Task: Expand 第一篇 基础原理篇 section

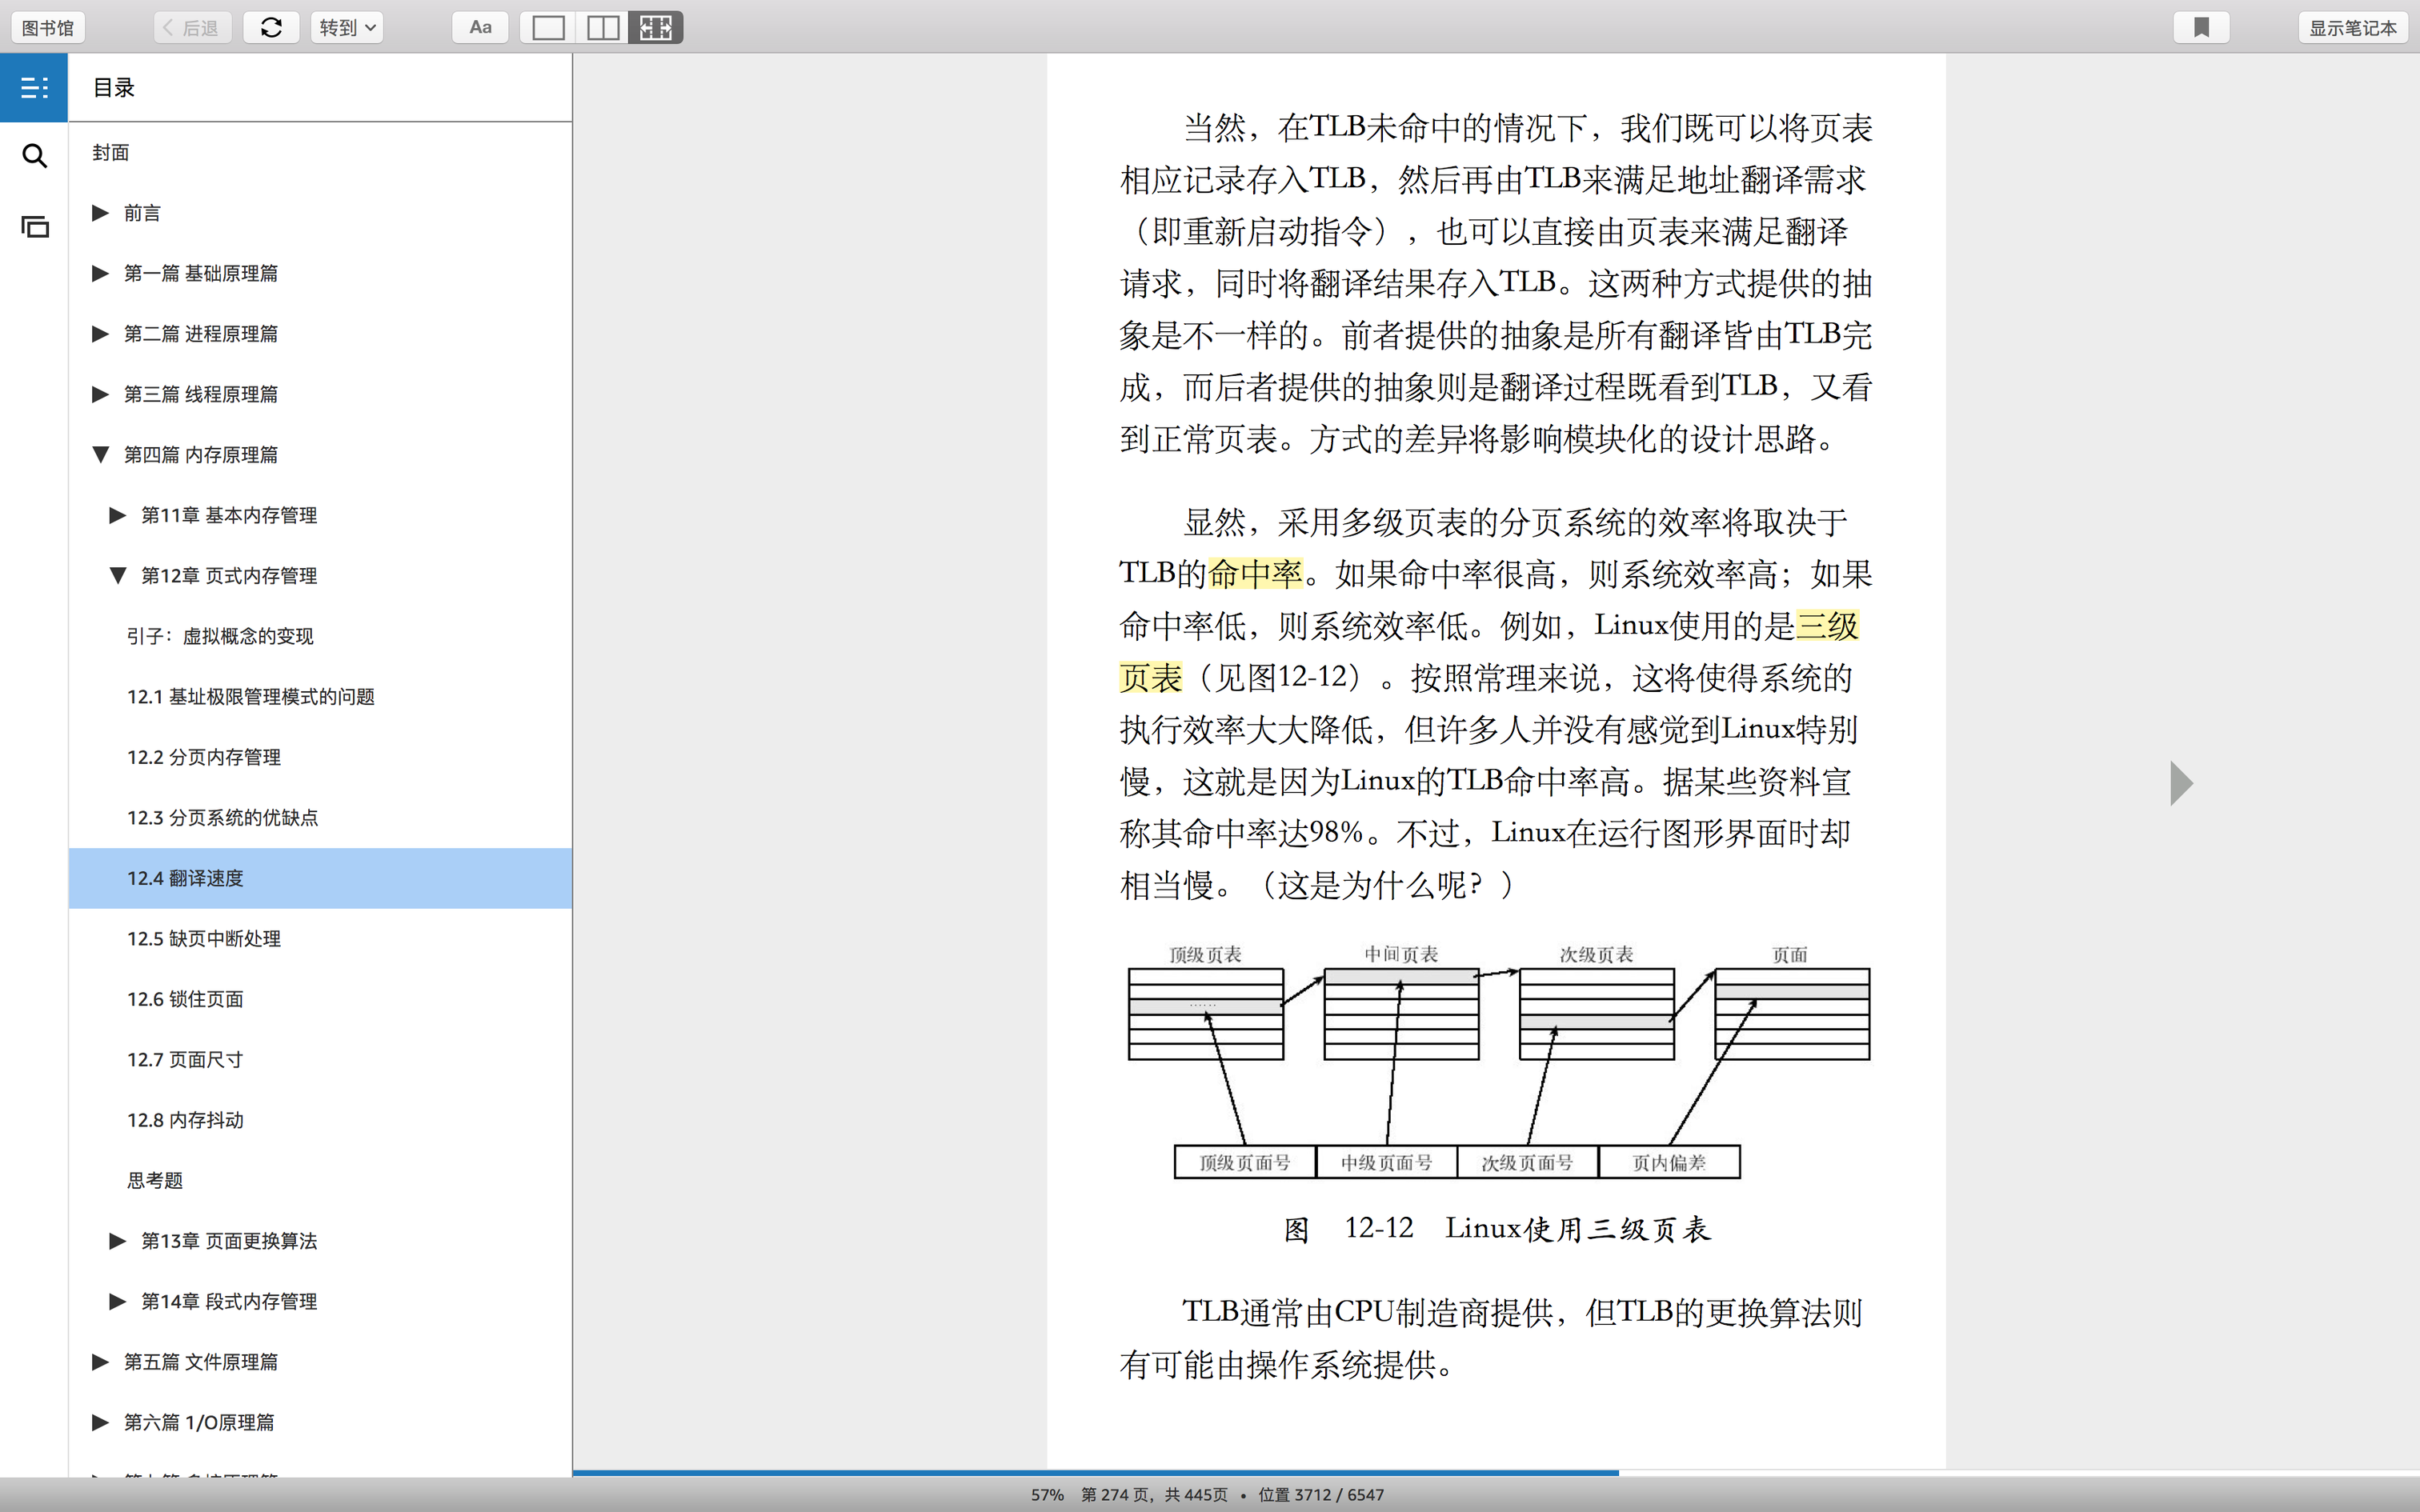Action: (x=100, y=273)
